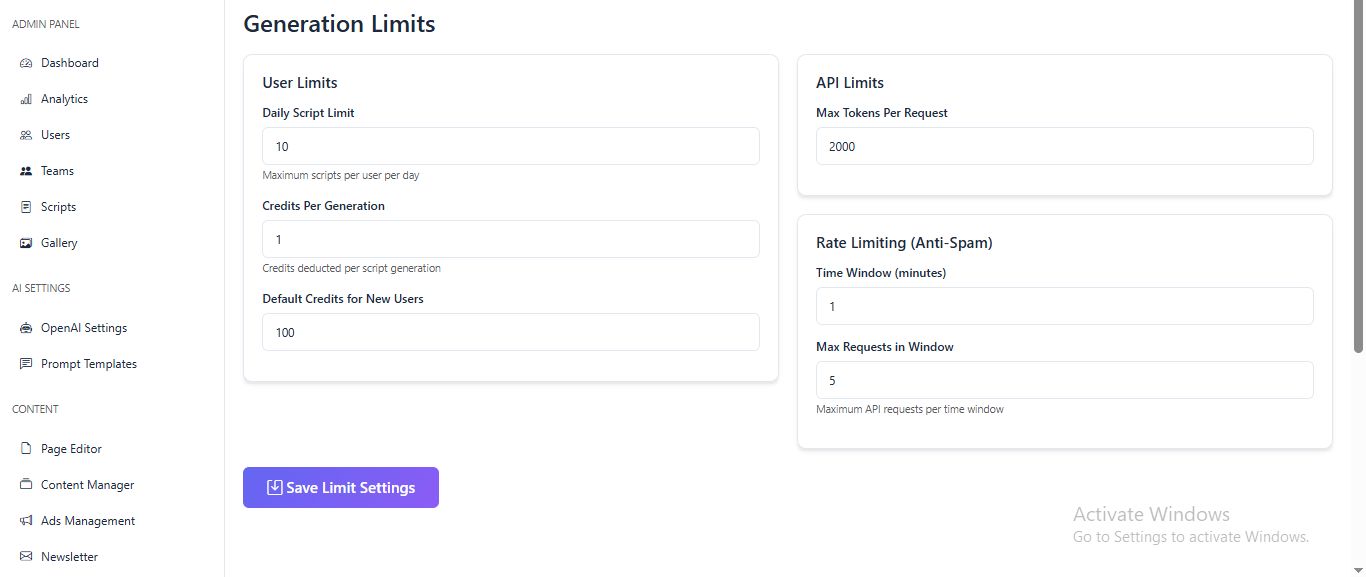Click into the Daily Script Limit field
Screen dimensions: 1366x577
pos(510,146)
